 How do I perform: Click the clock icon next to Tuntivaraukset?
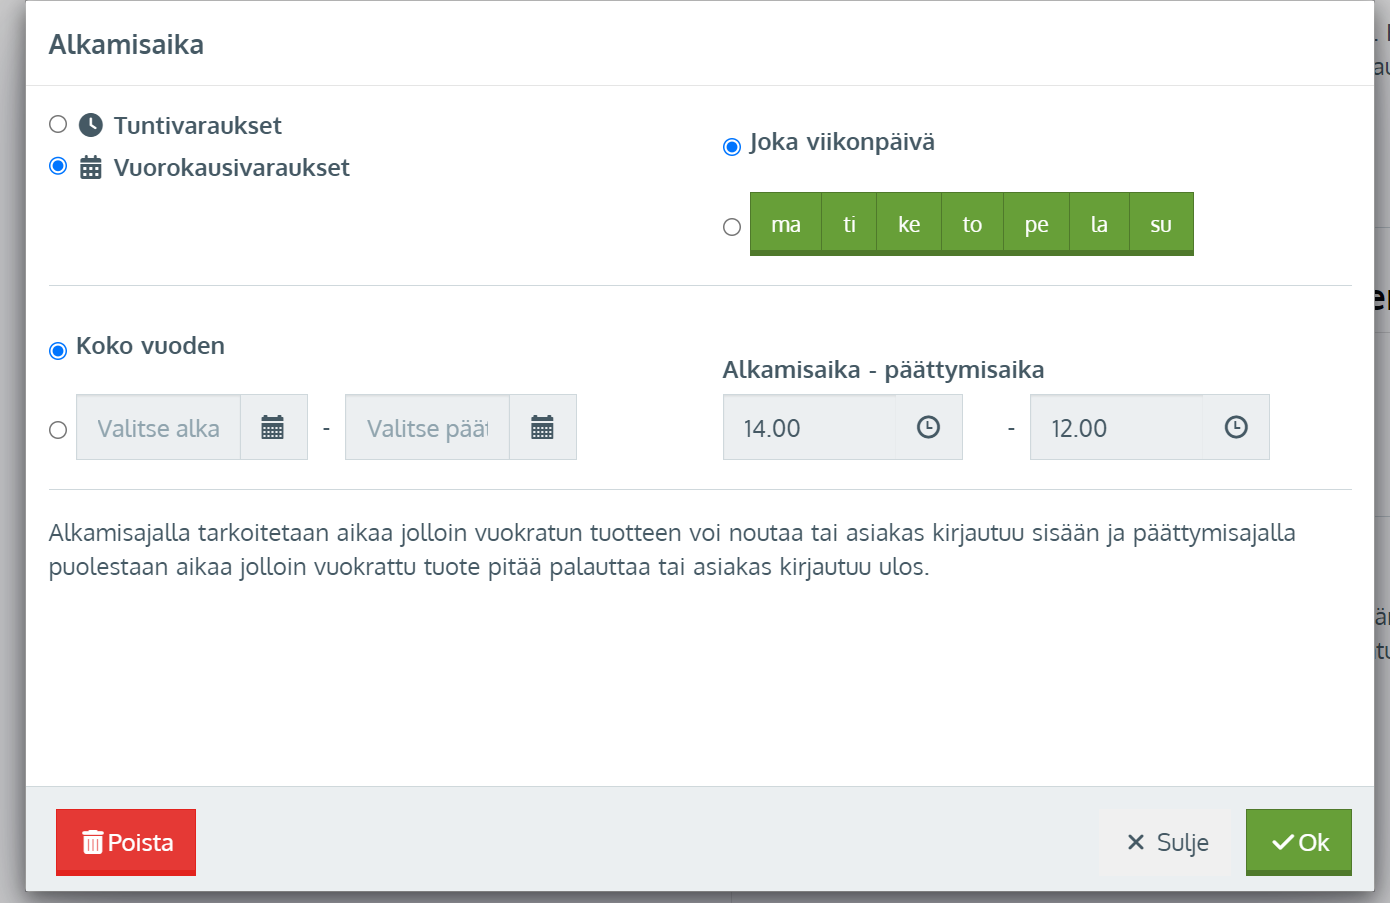[91, 125]
